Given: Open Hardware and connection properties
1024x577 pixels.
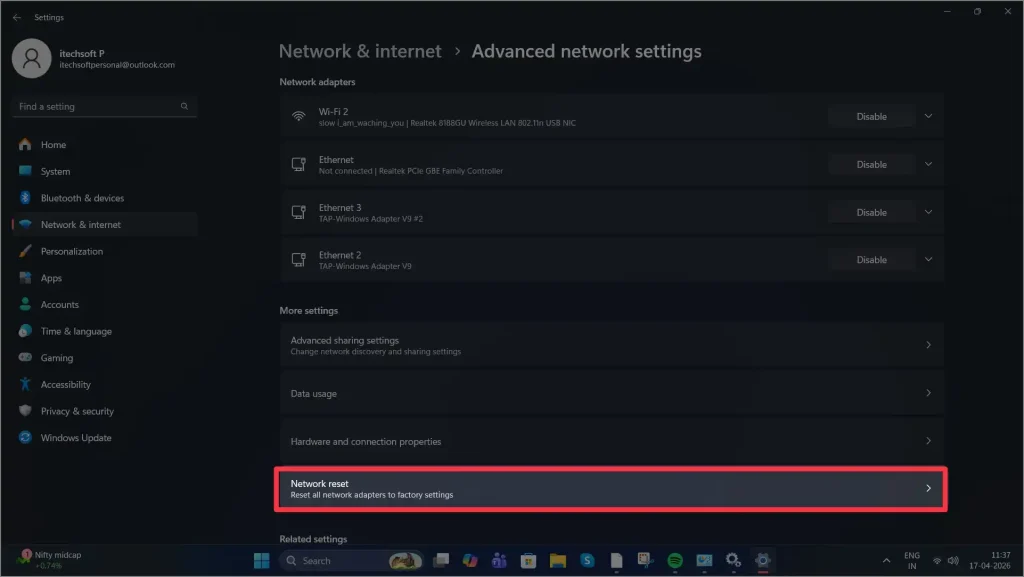Looking at the screenshot, I should pyautogui.click(x=611, y=442).
